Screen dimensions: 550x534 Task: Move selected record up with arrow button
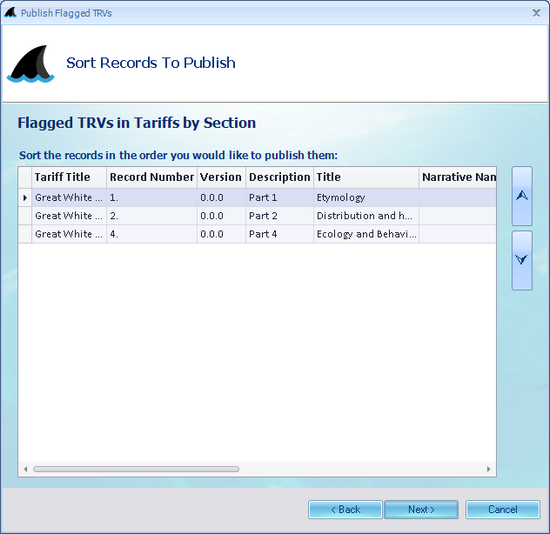click(522, 196)
